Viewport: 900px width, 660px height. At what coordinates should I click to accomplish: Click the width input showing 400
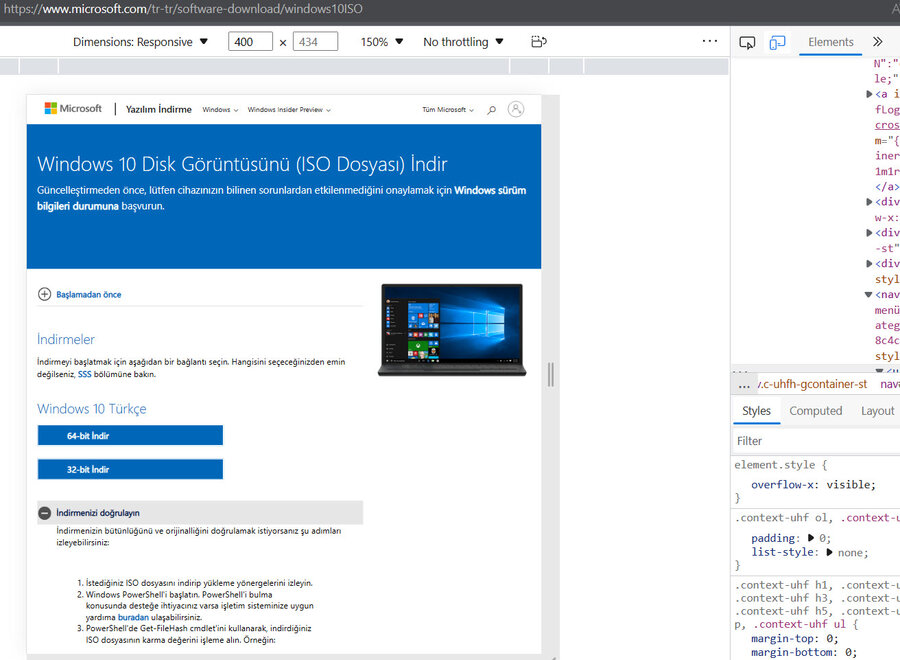tap(250, 42)
